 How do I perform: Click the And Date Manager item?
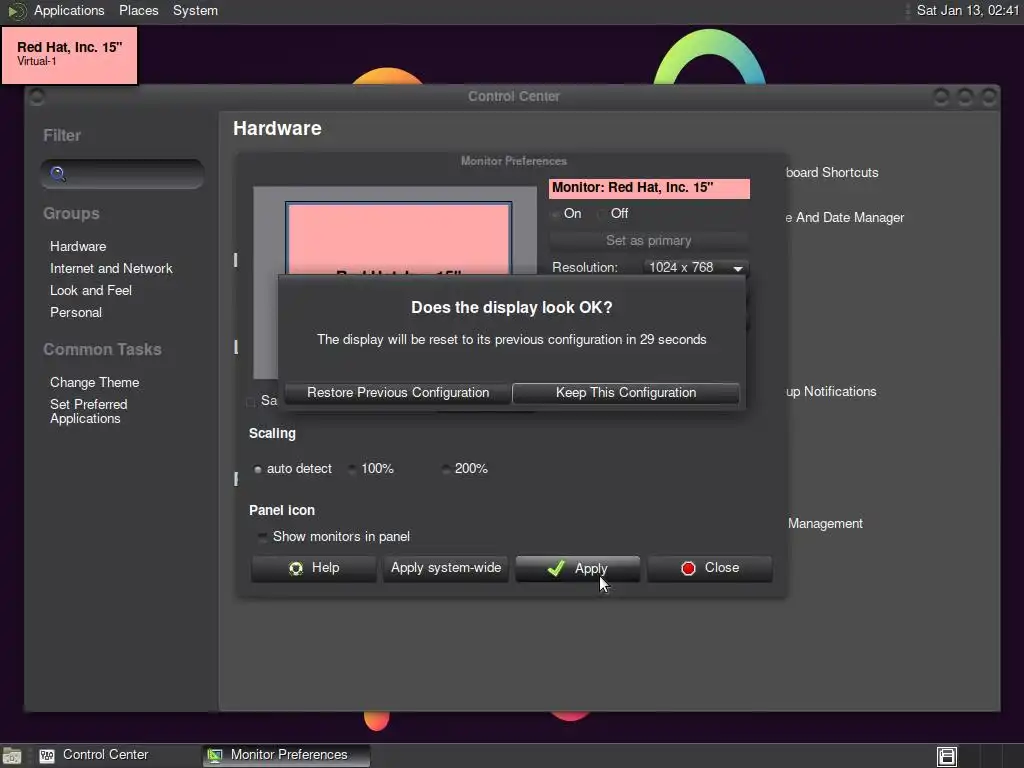(845, 217)
